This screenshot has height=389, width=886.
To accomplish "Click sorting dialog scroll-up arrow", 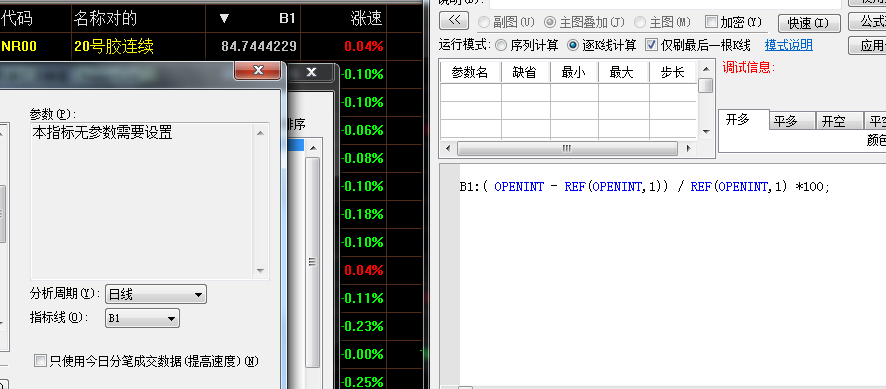I will coord(313,148).
